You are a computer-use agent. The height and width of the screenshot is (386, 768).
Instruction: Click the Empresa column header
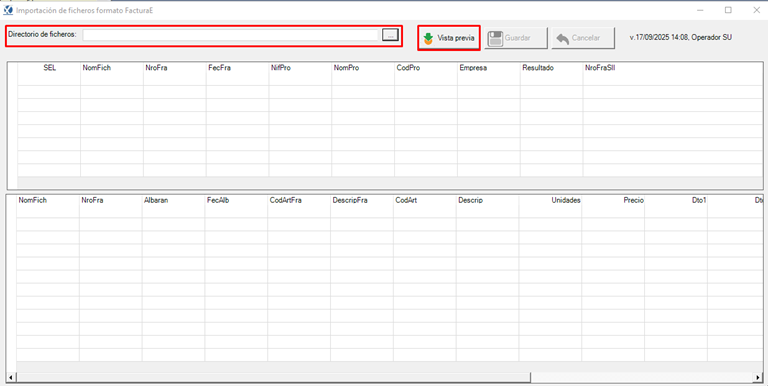tap(489, 68)
